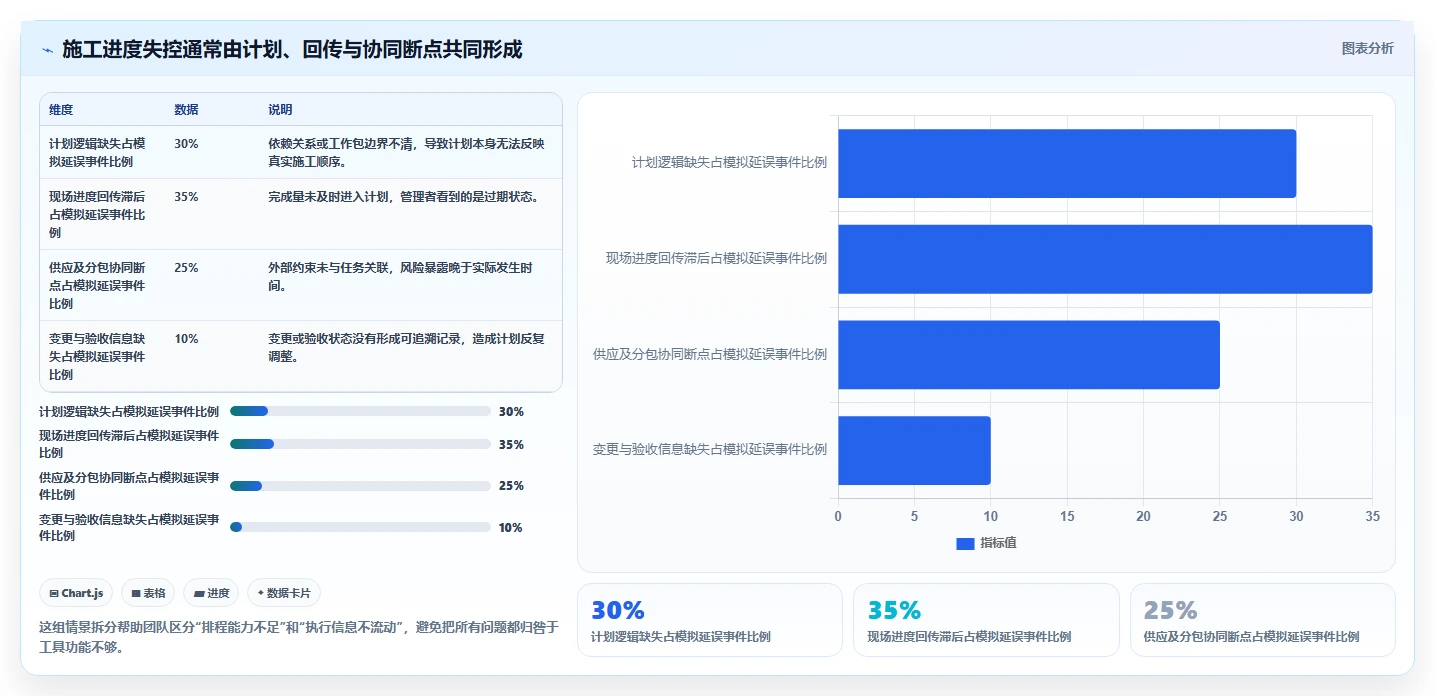1435x696 pixels.
Task: Click the 25% value in the table
Action: click(x=186, y=268)
